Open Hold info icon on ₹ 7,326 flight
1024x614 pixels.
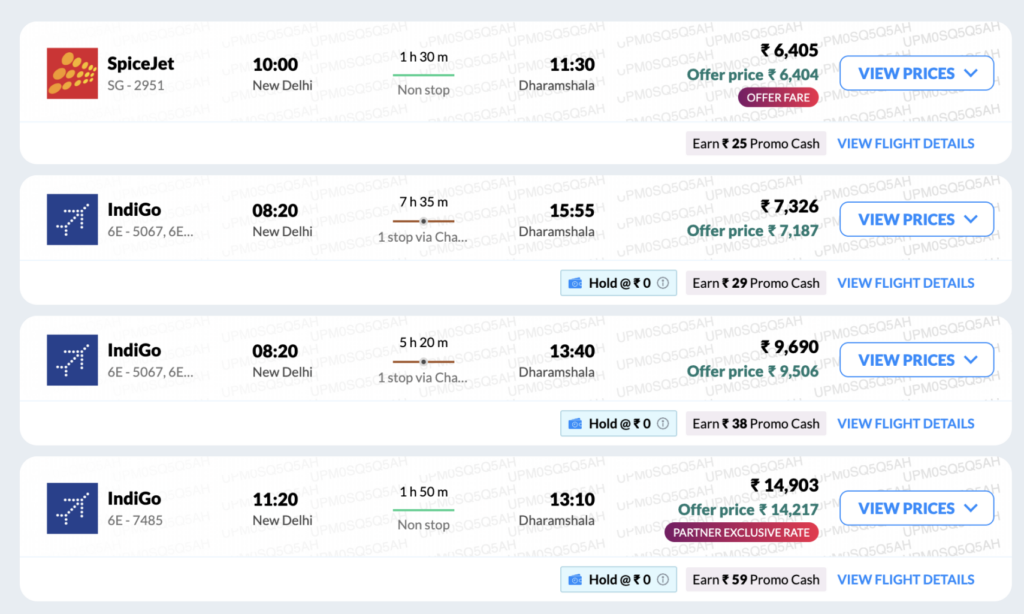coord(663,283)
